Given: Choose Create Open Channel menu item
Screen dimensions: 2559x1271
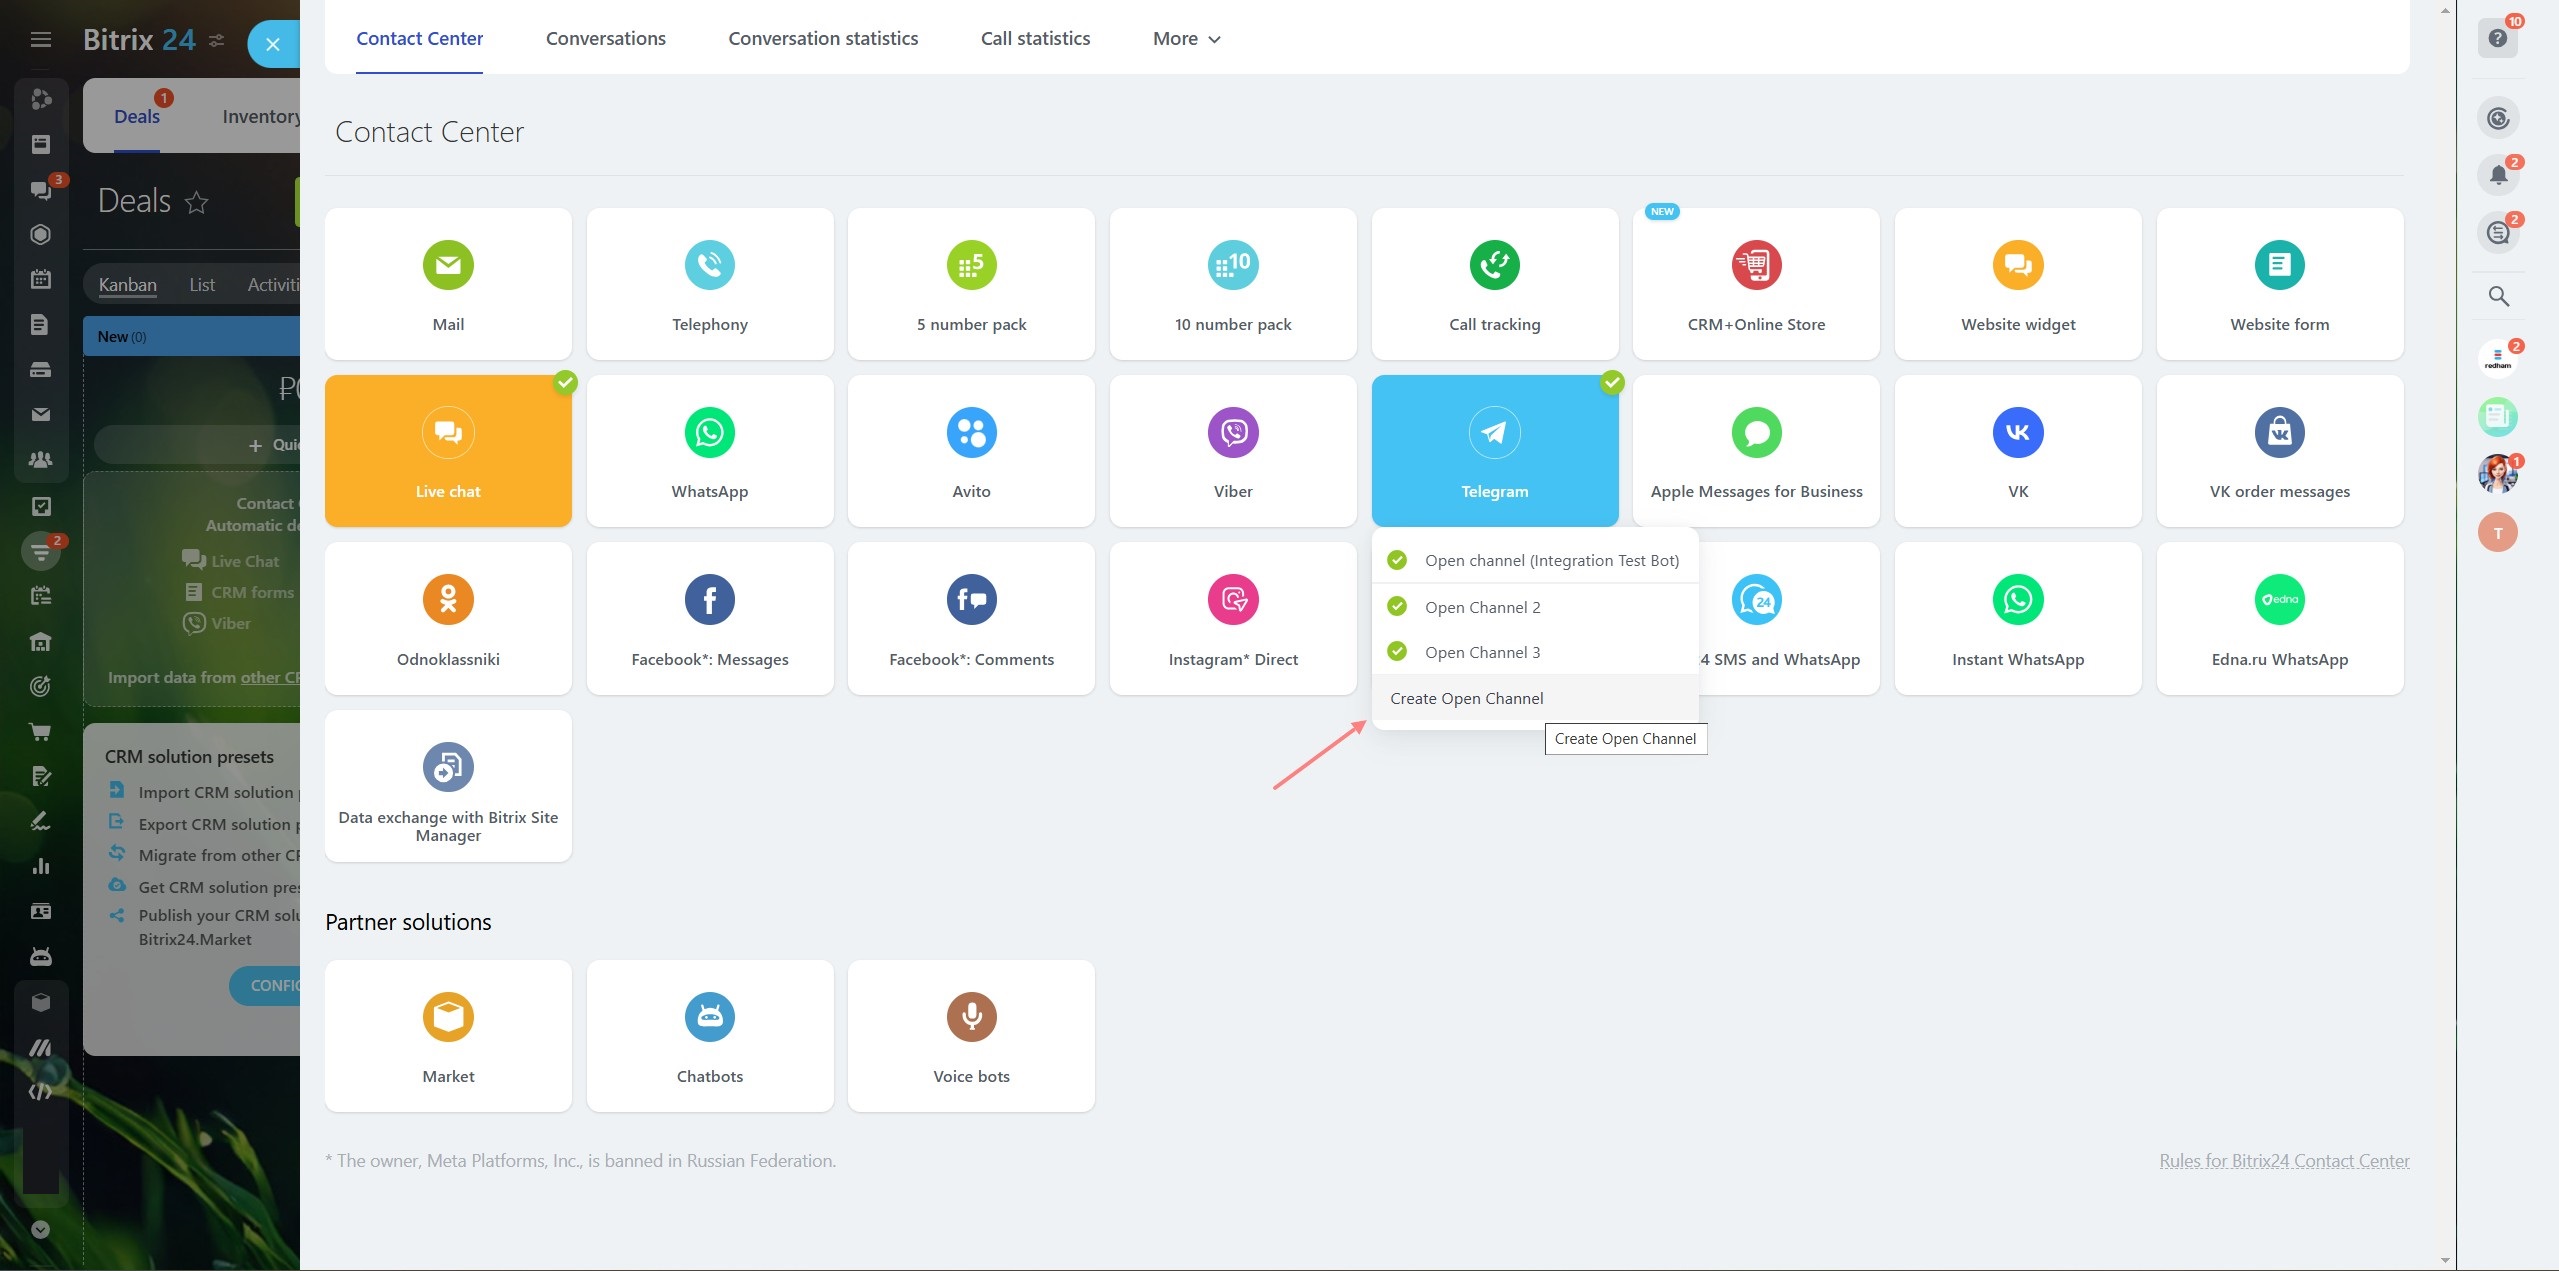Looking at the screenshot, I should point(1466,698).
